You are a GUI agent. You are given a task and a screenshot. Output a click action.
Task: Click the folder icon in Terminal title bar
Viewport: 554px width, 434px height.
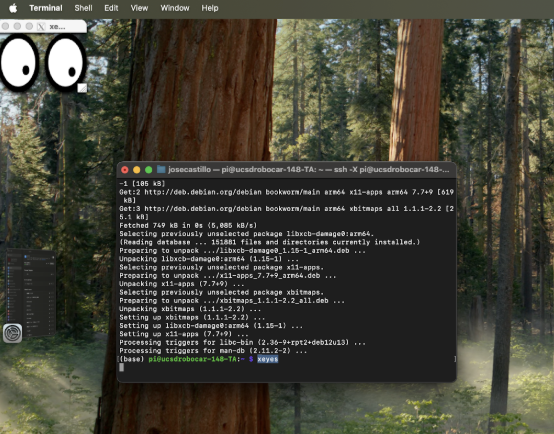coord(161,170)
